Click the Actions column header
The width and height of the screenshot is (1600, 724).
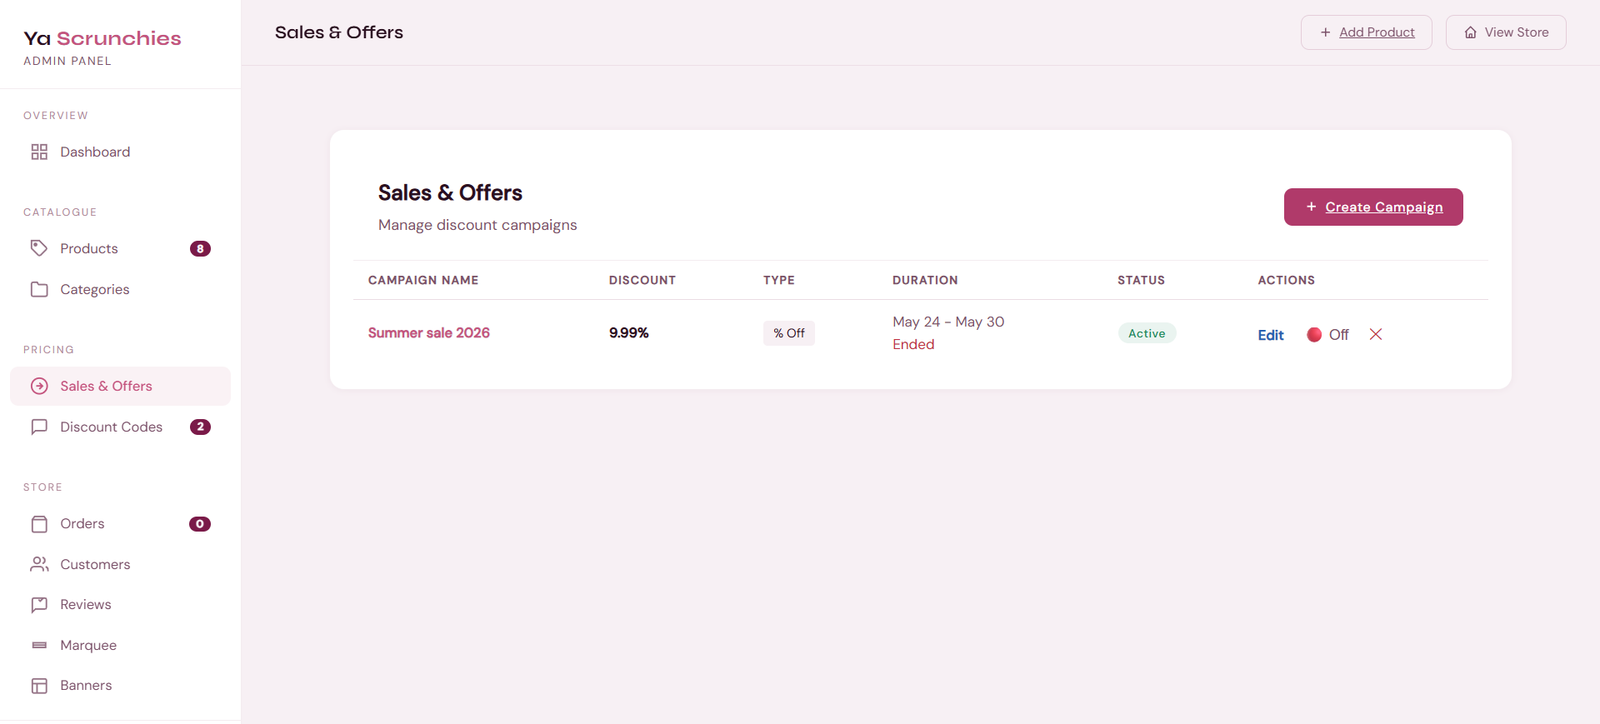click(1286, 280)
